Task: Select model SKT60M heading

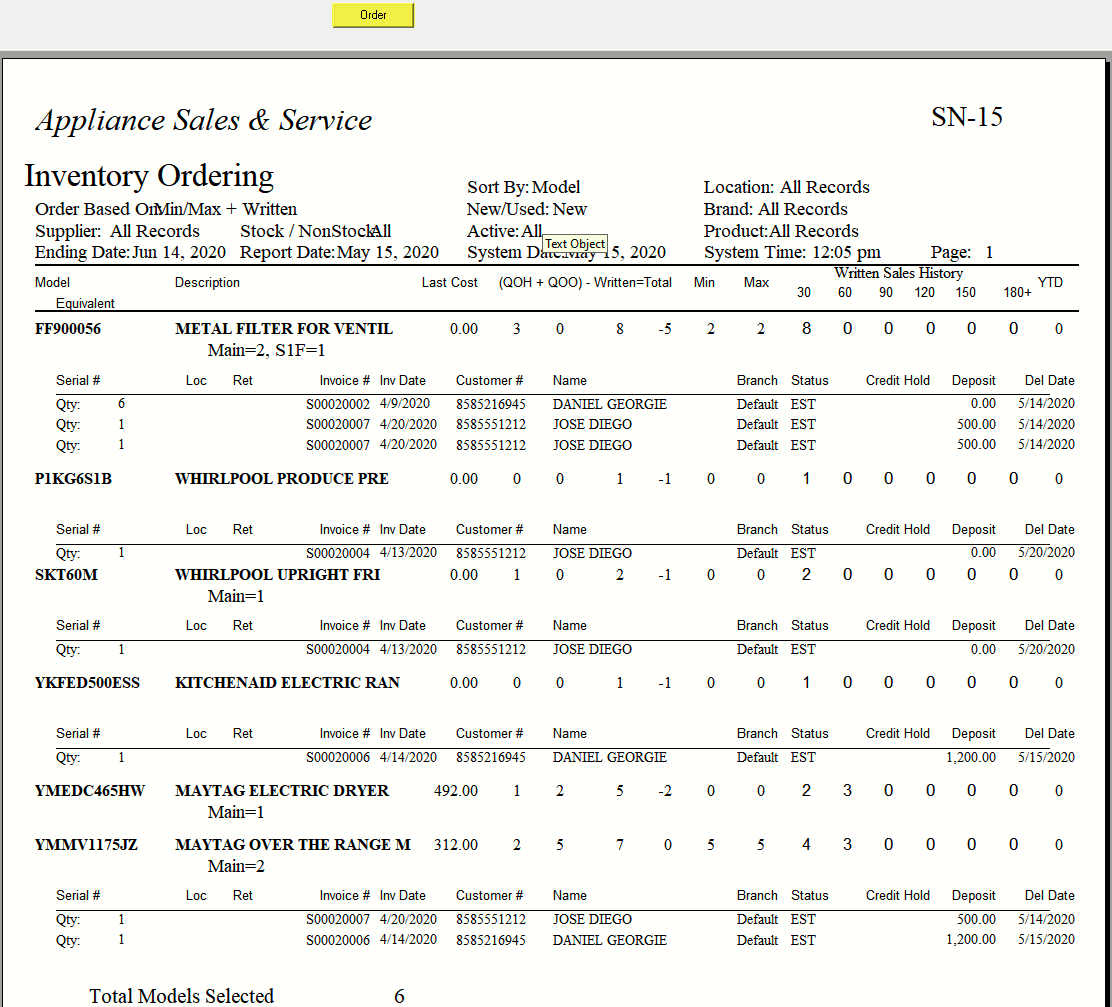Action: (66, 574)
